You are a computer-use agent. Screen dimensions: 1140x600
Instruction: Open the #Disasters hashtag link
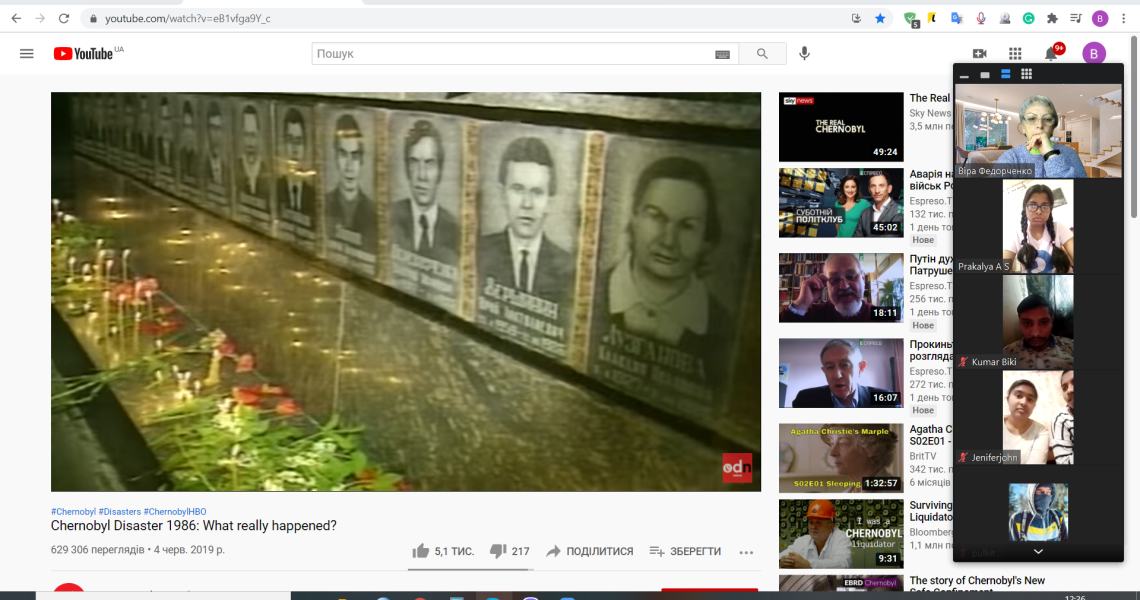click(x=120, y=512)
